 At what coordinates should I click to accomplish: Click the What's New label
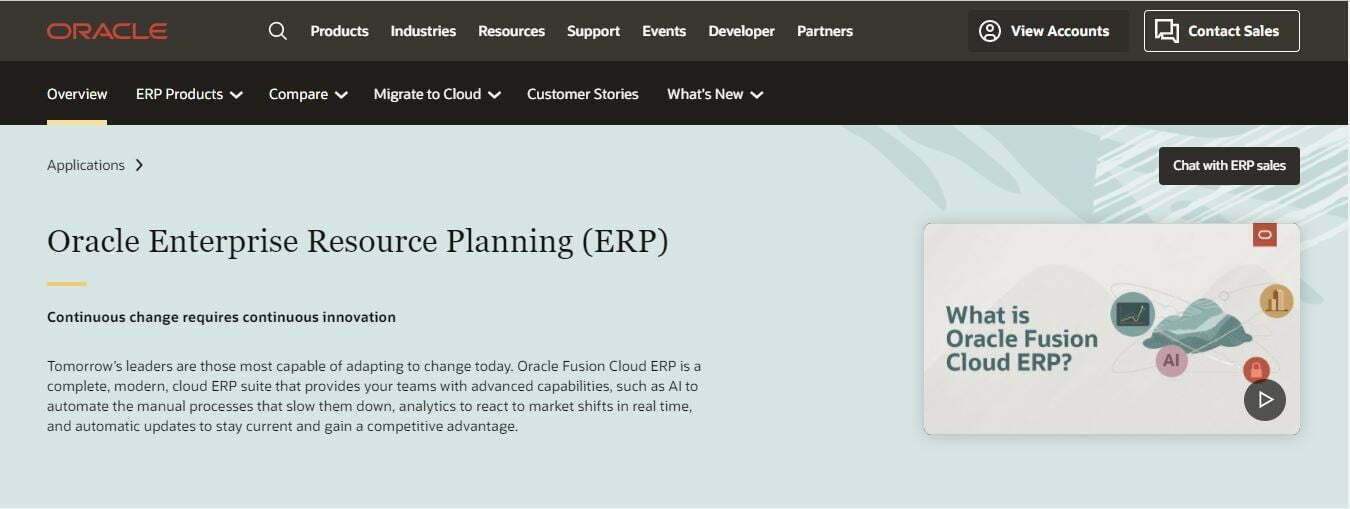click(705, 94)
